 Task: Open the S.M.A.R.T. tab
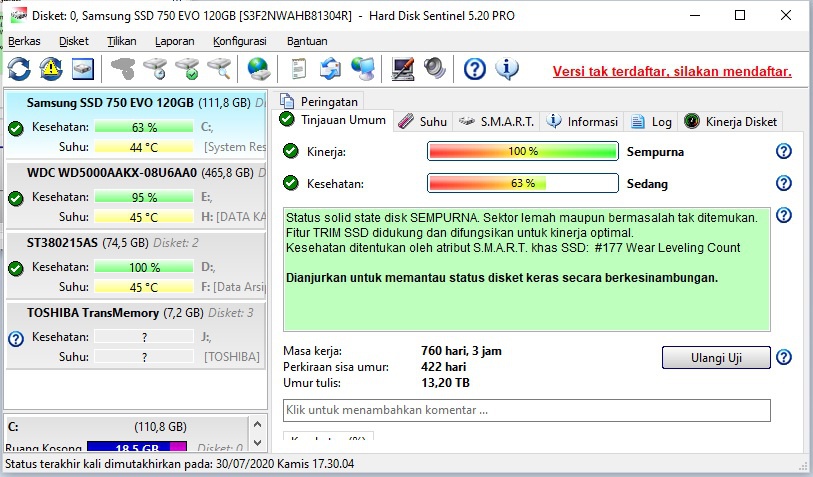tap(496, 122)
